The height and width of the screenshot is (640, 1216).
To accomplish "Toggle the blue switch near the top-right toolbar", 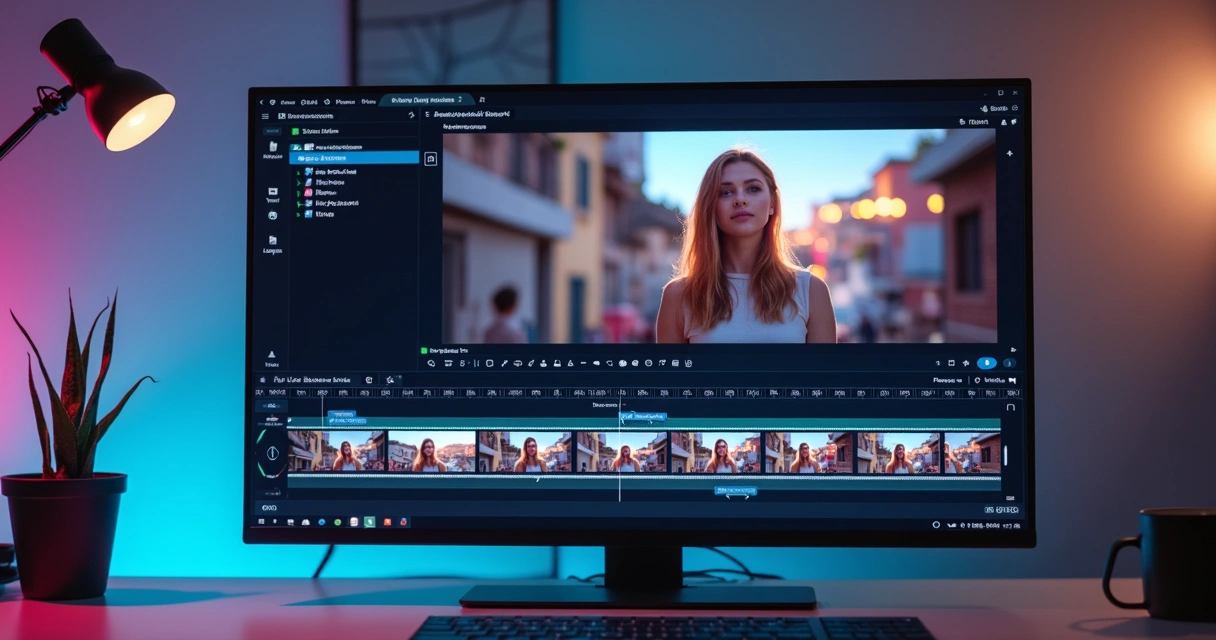I will (986, 363).
